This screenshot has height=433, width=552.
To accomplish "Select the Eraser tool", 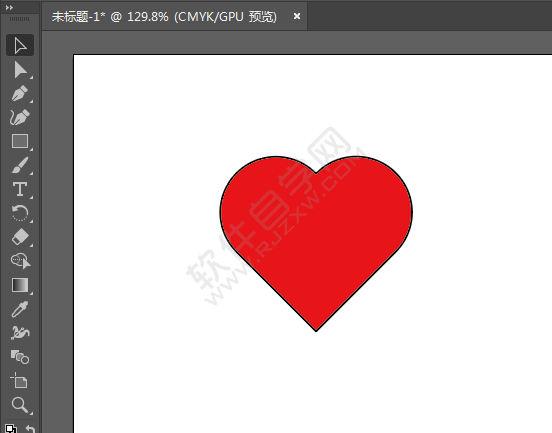I will tap(20, 237).
